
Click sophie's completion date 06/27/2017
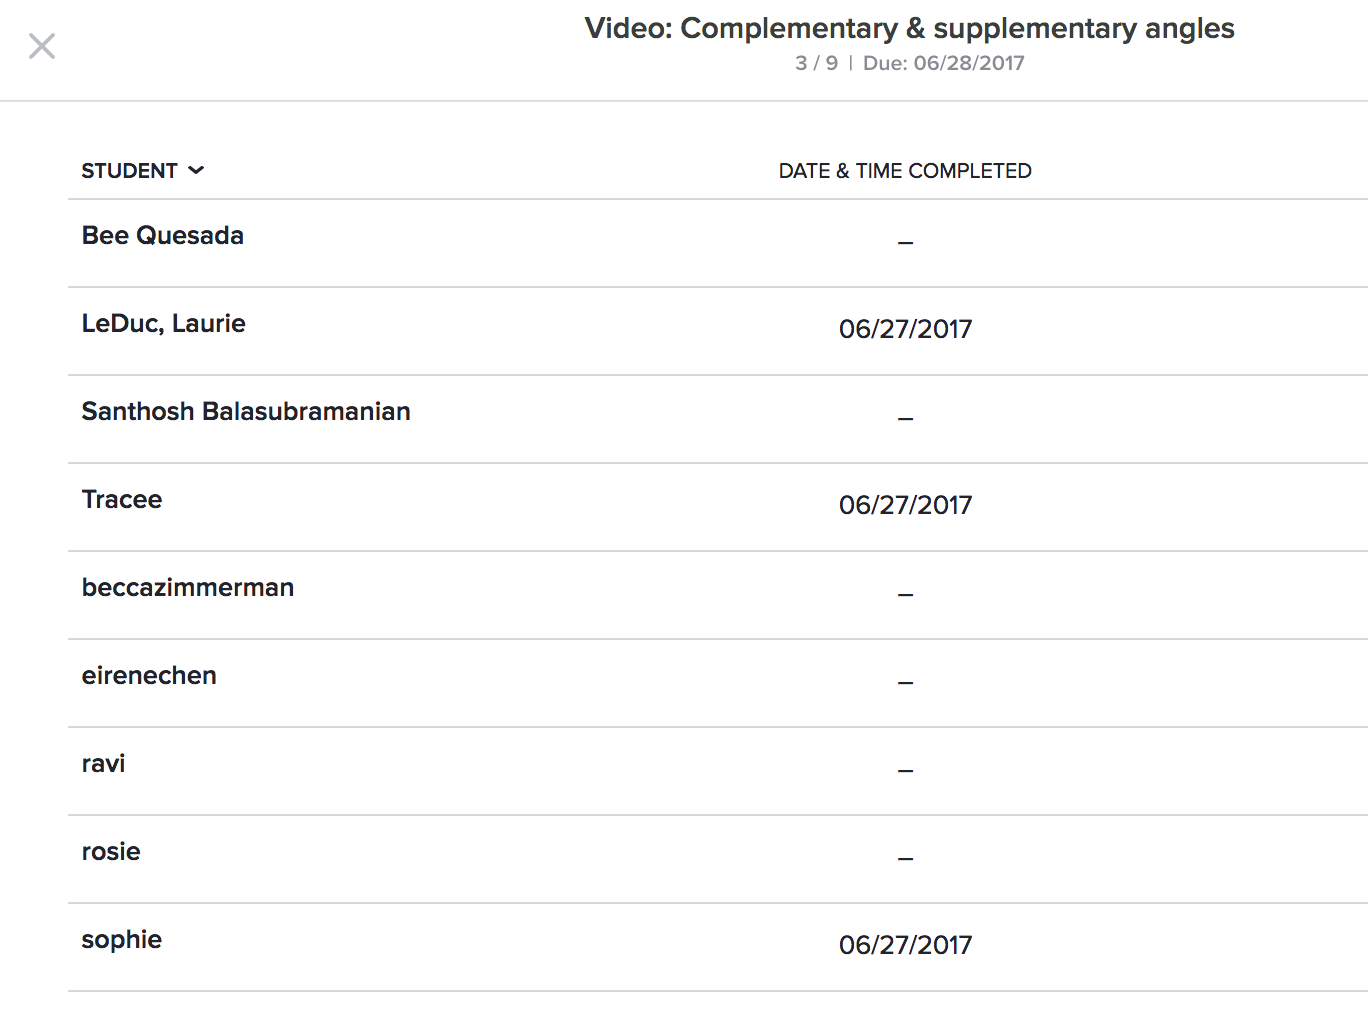(905, 945)
